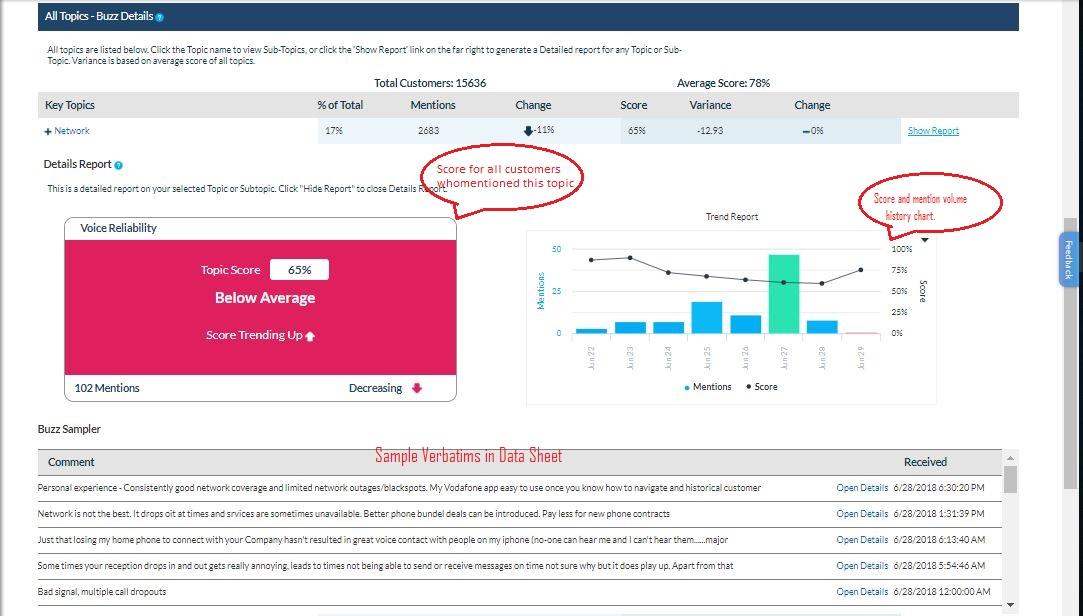Open Details for Bad signal comment
This screenshot has width=1083, height=616.
coord(861,592)
